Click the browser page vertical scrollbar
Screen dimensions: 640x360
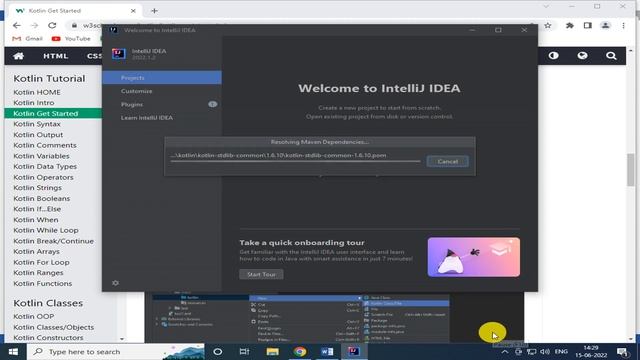[631, 169]
